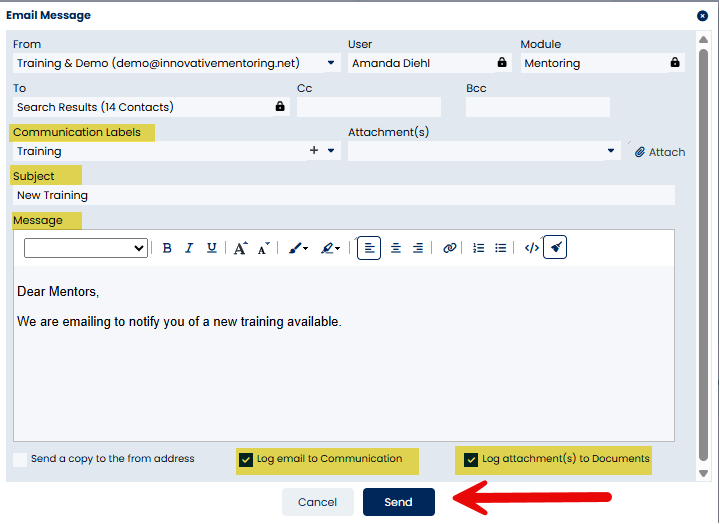Insert a numbered list
This screenshot has height=524, width=720.
click(x=478, y=248)
